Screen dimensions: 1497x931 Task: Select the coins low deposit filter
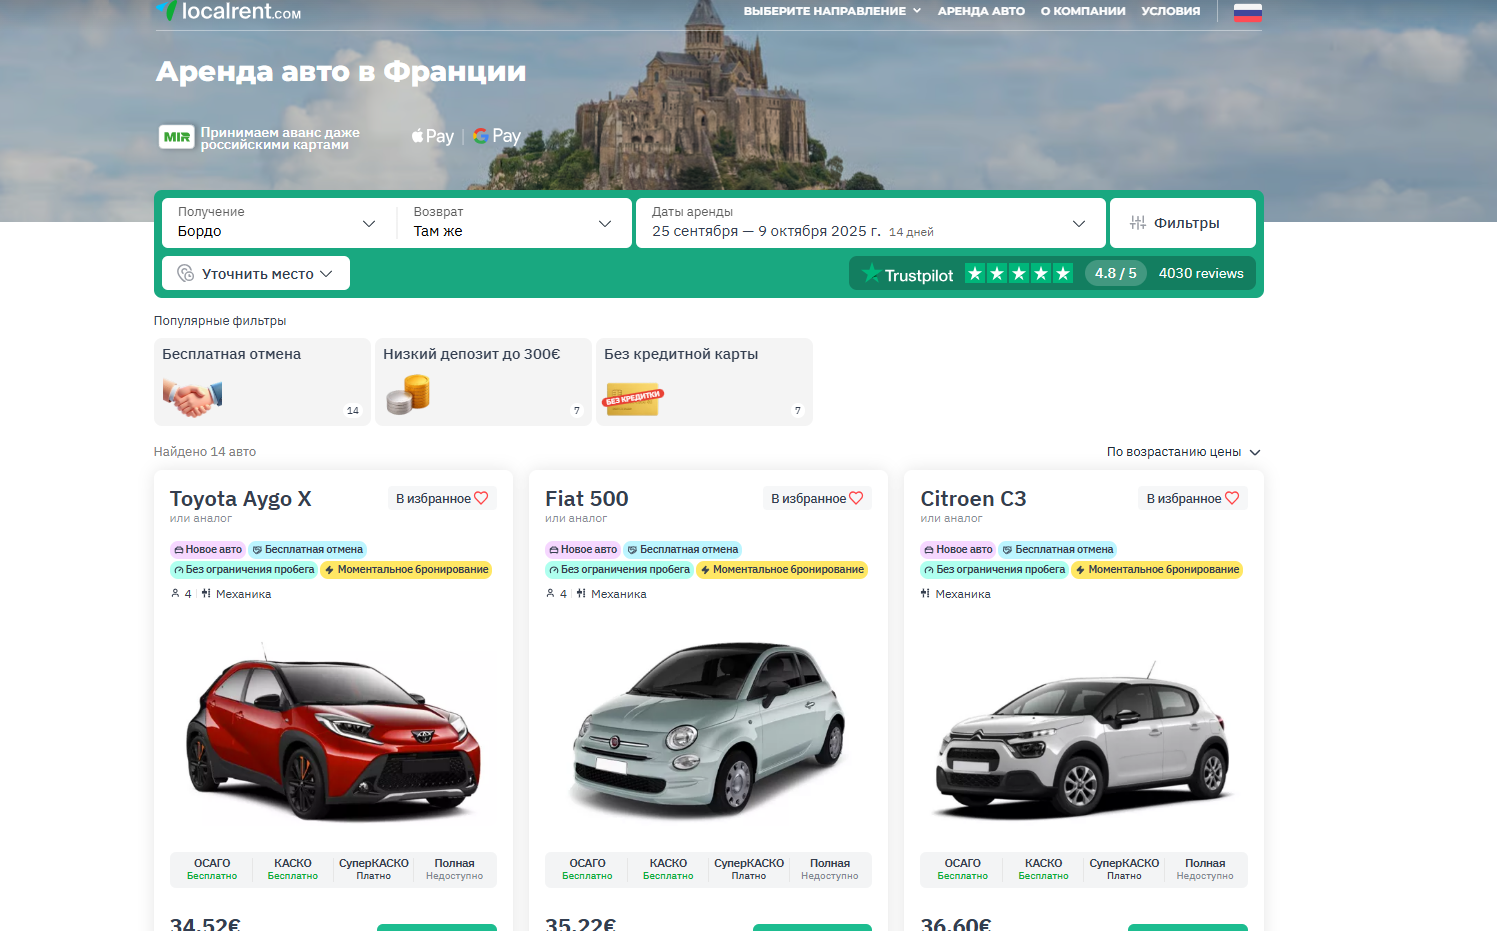point(483,382)
